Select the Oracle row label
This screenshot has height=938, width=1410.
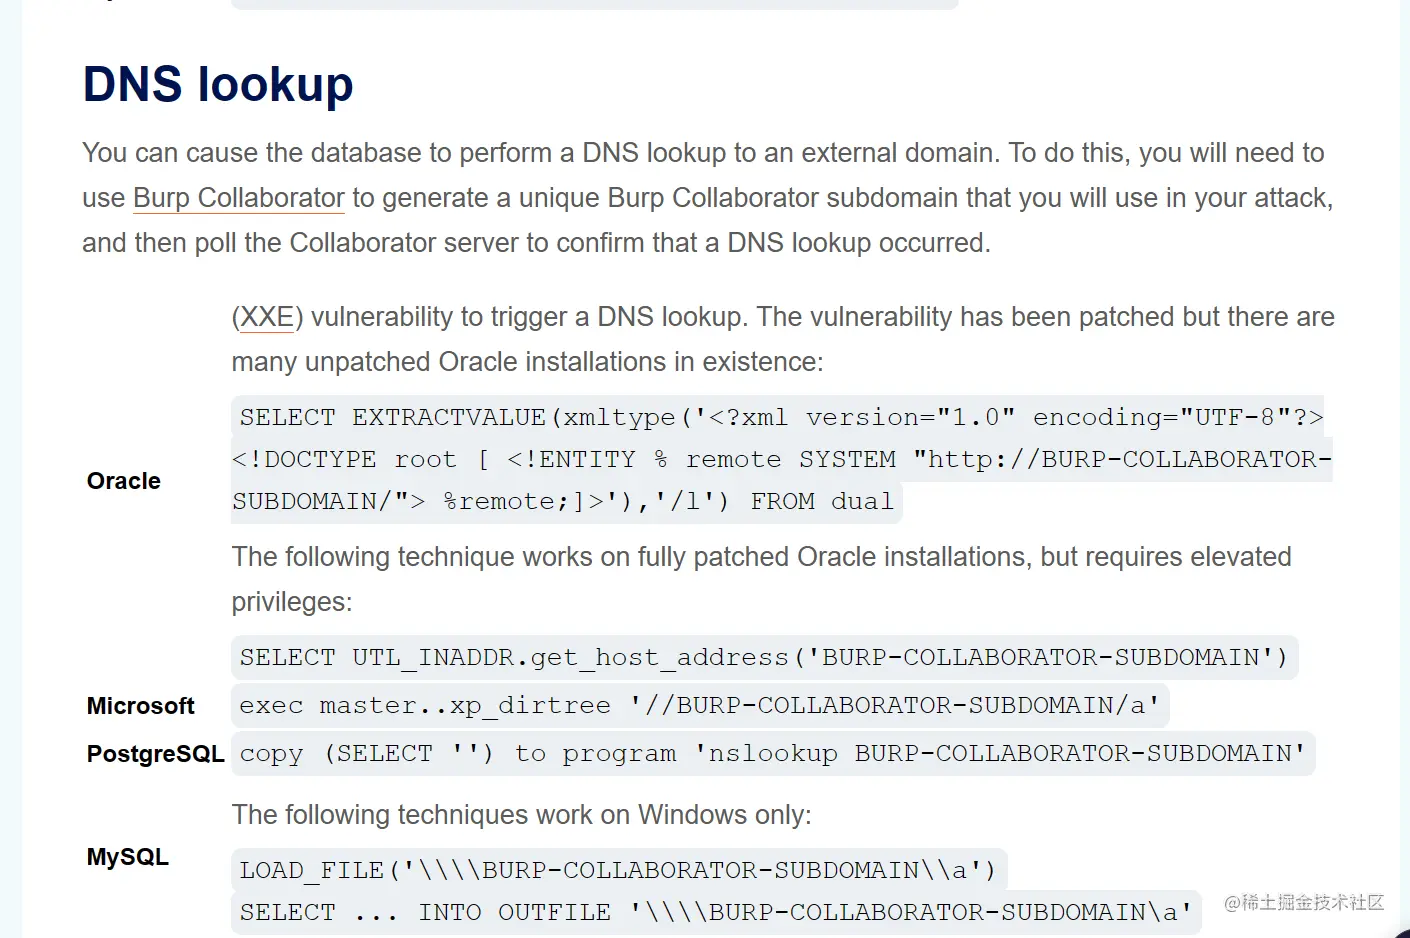(x=124, y=481)
